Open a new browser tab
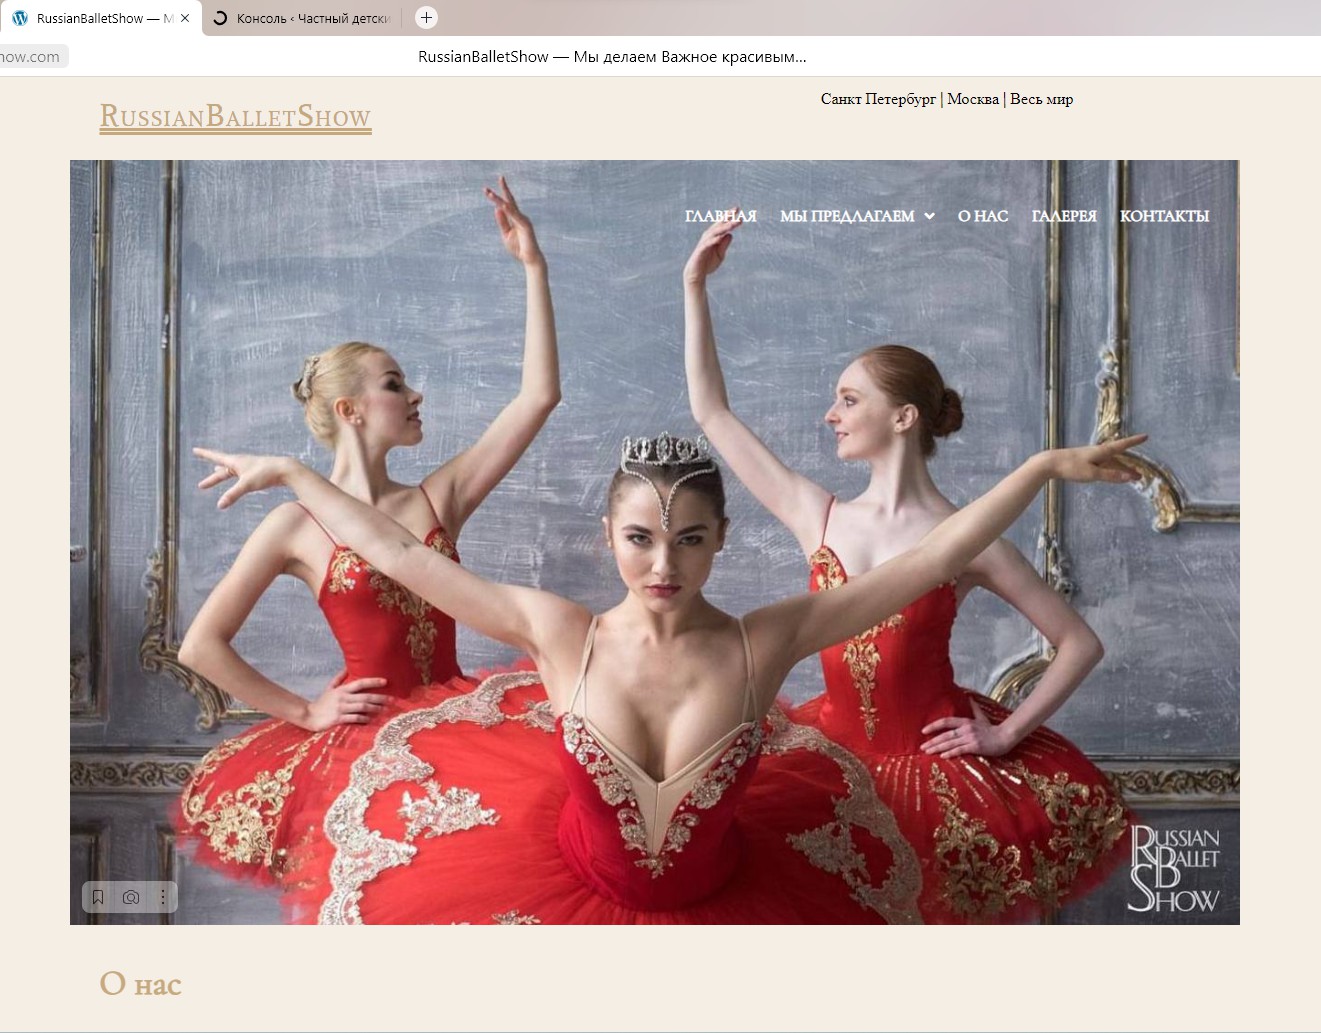 pyautogui.click(x=426, y=17)
